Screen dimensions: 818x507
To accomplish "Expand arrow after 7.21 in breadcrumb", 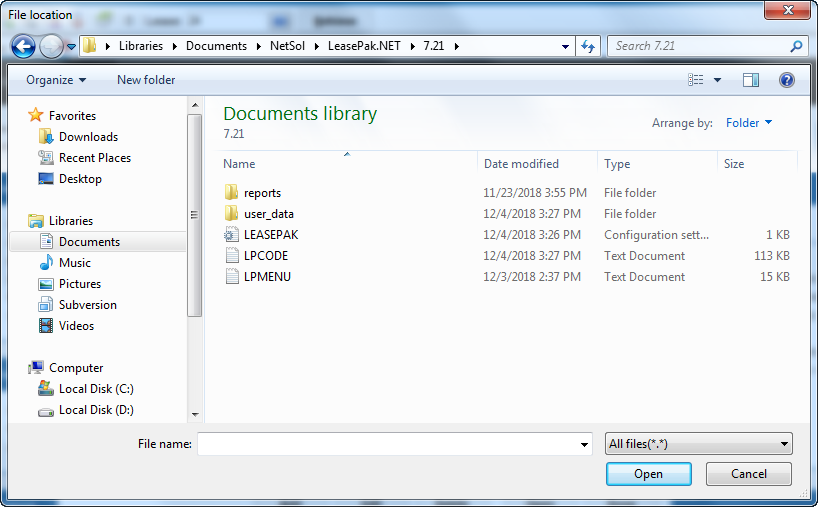I will pos(456,46).
